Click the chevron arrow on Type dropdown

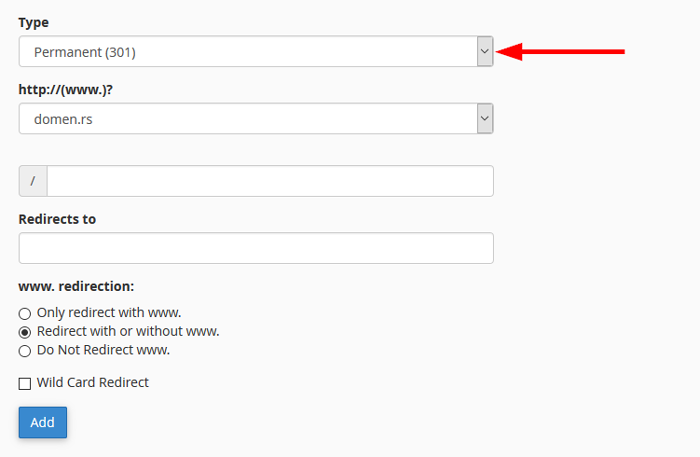click(x=485, y=51)
